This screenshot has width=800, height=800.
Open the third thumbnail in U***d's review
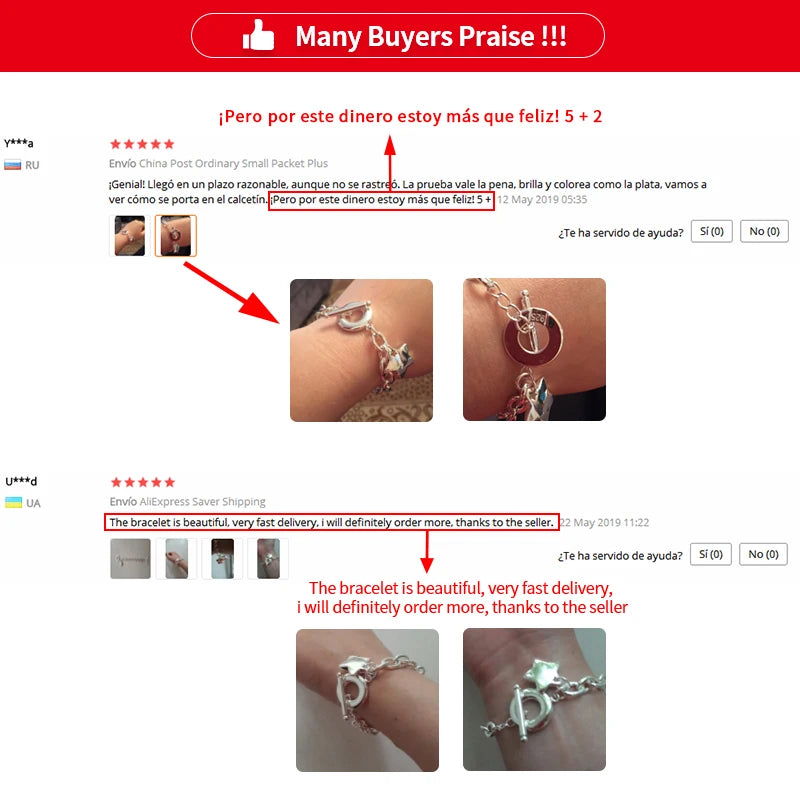click(x=222, y=559)
